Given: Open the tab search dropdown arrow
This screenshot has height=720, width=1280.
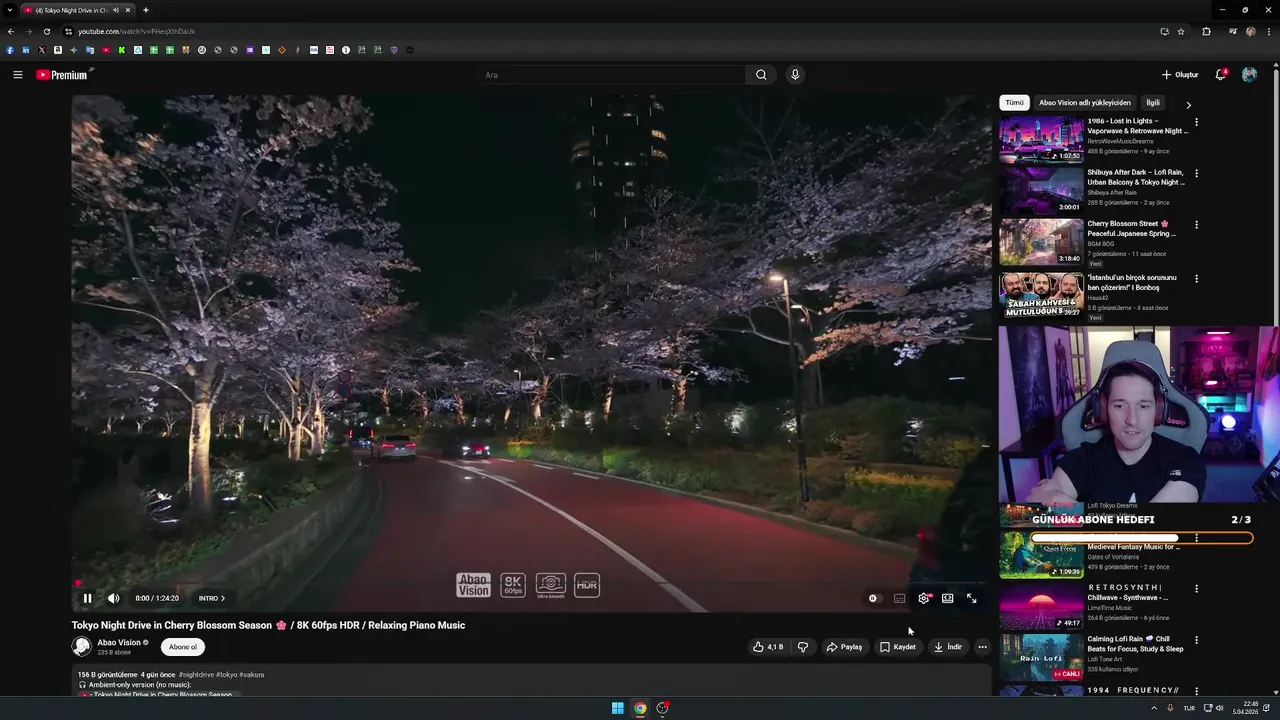Looking at the screenshot, I should (9, 10).
